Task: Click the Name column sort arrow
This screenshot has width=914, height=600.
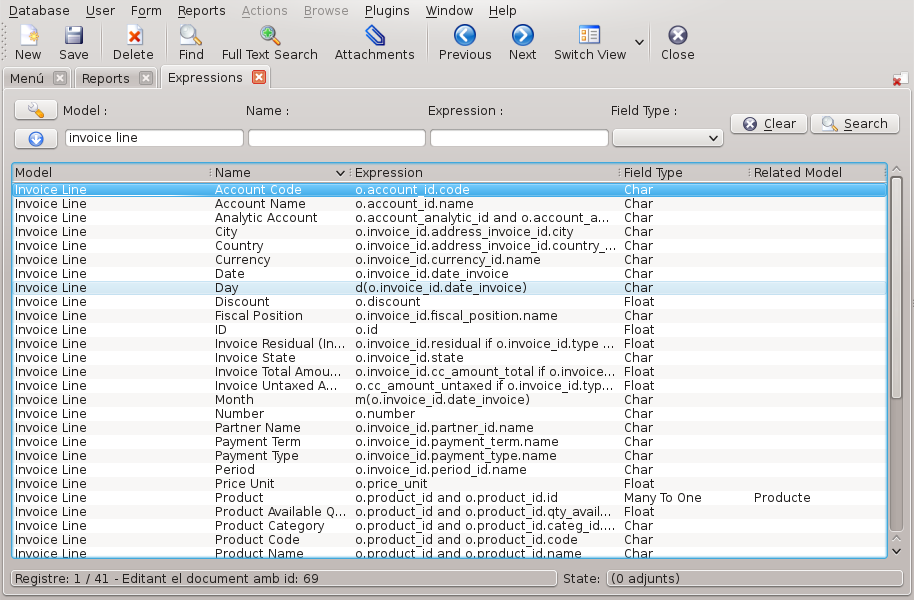Action: (x=340, y=173)
